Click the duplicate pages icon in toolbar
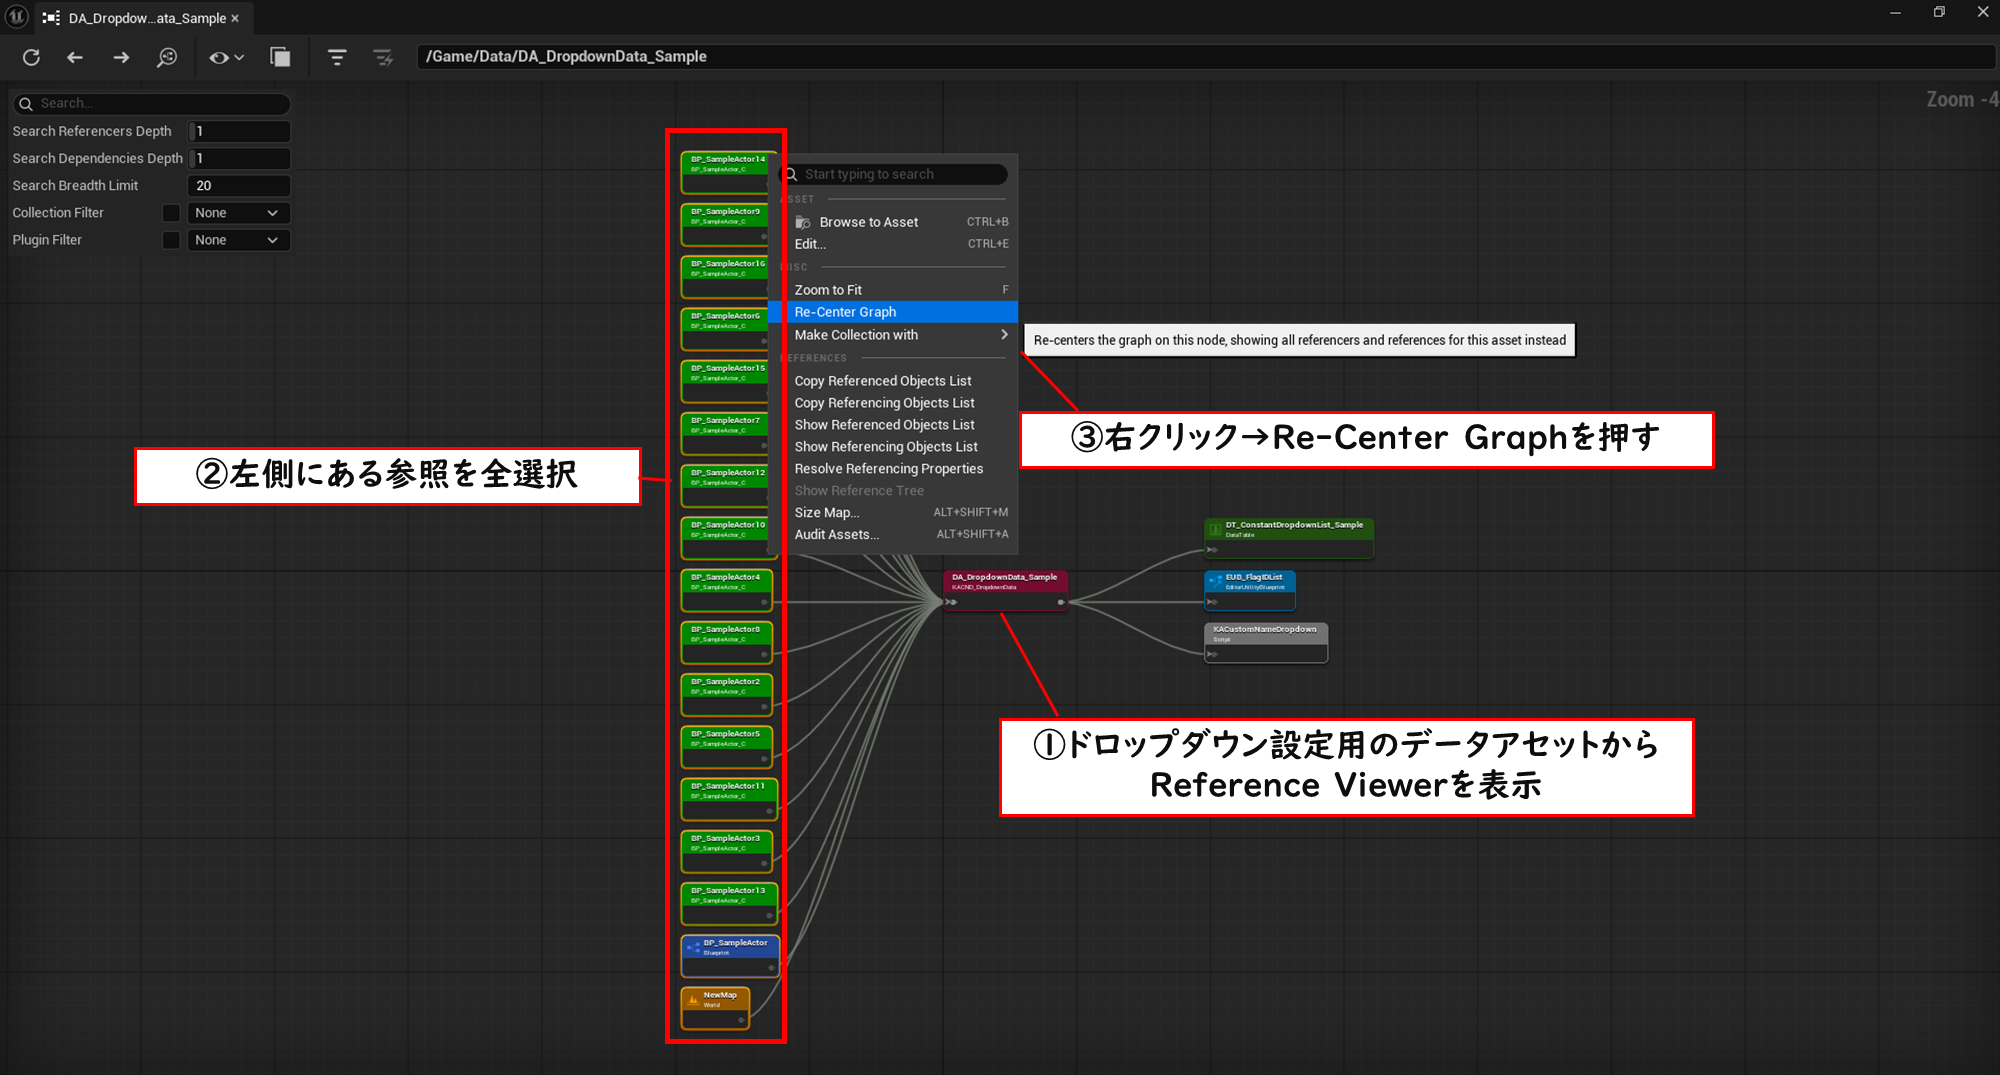The height and width of the screenshot is (1075, 2000). click(x=280, y=57)
